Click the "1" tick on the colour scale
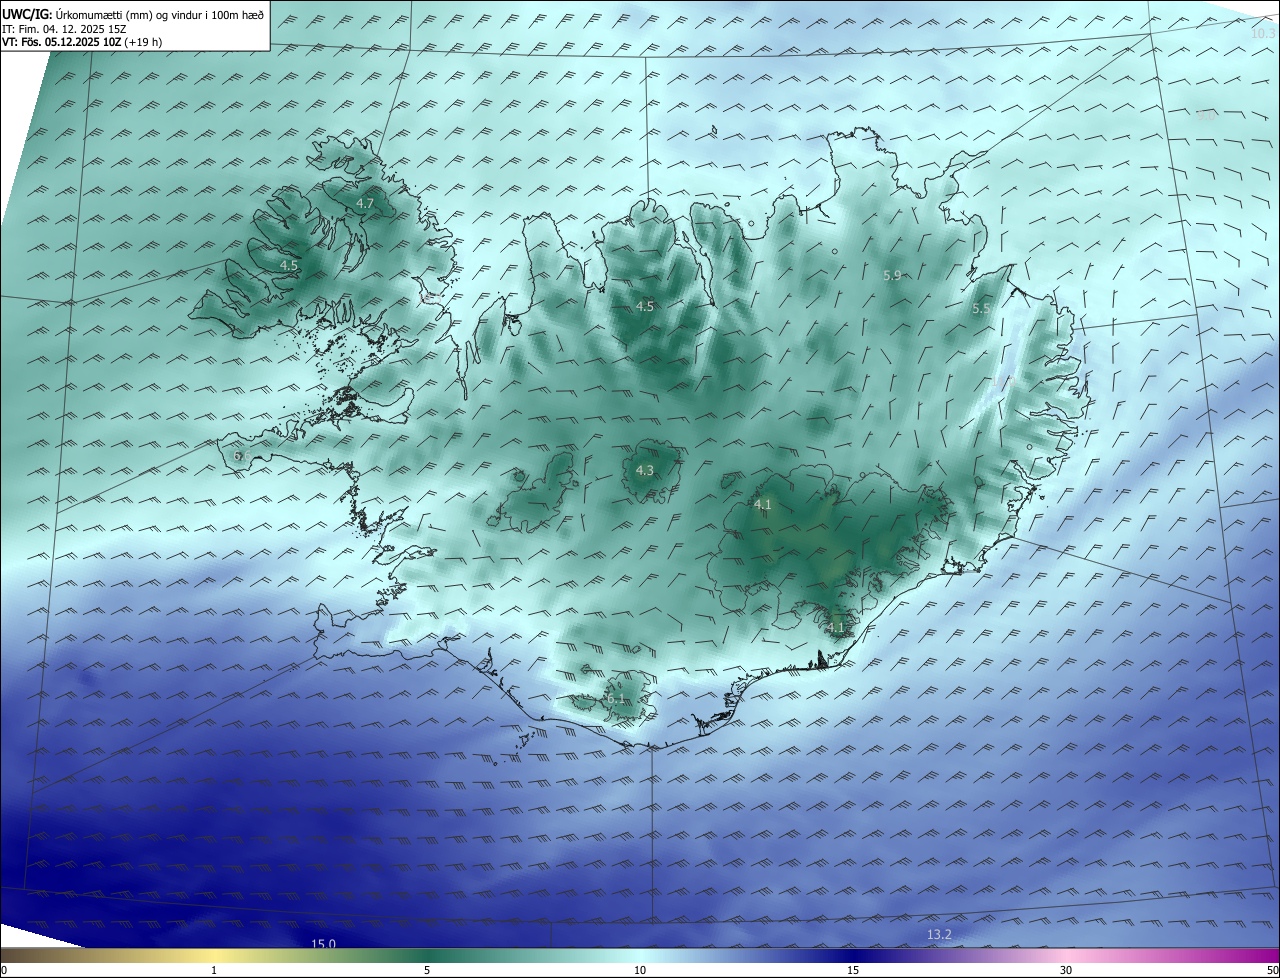This screenshot has height=978, width=1280. pyautogui.click(x=214, y=970)
